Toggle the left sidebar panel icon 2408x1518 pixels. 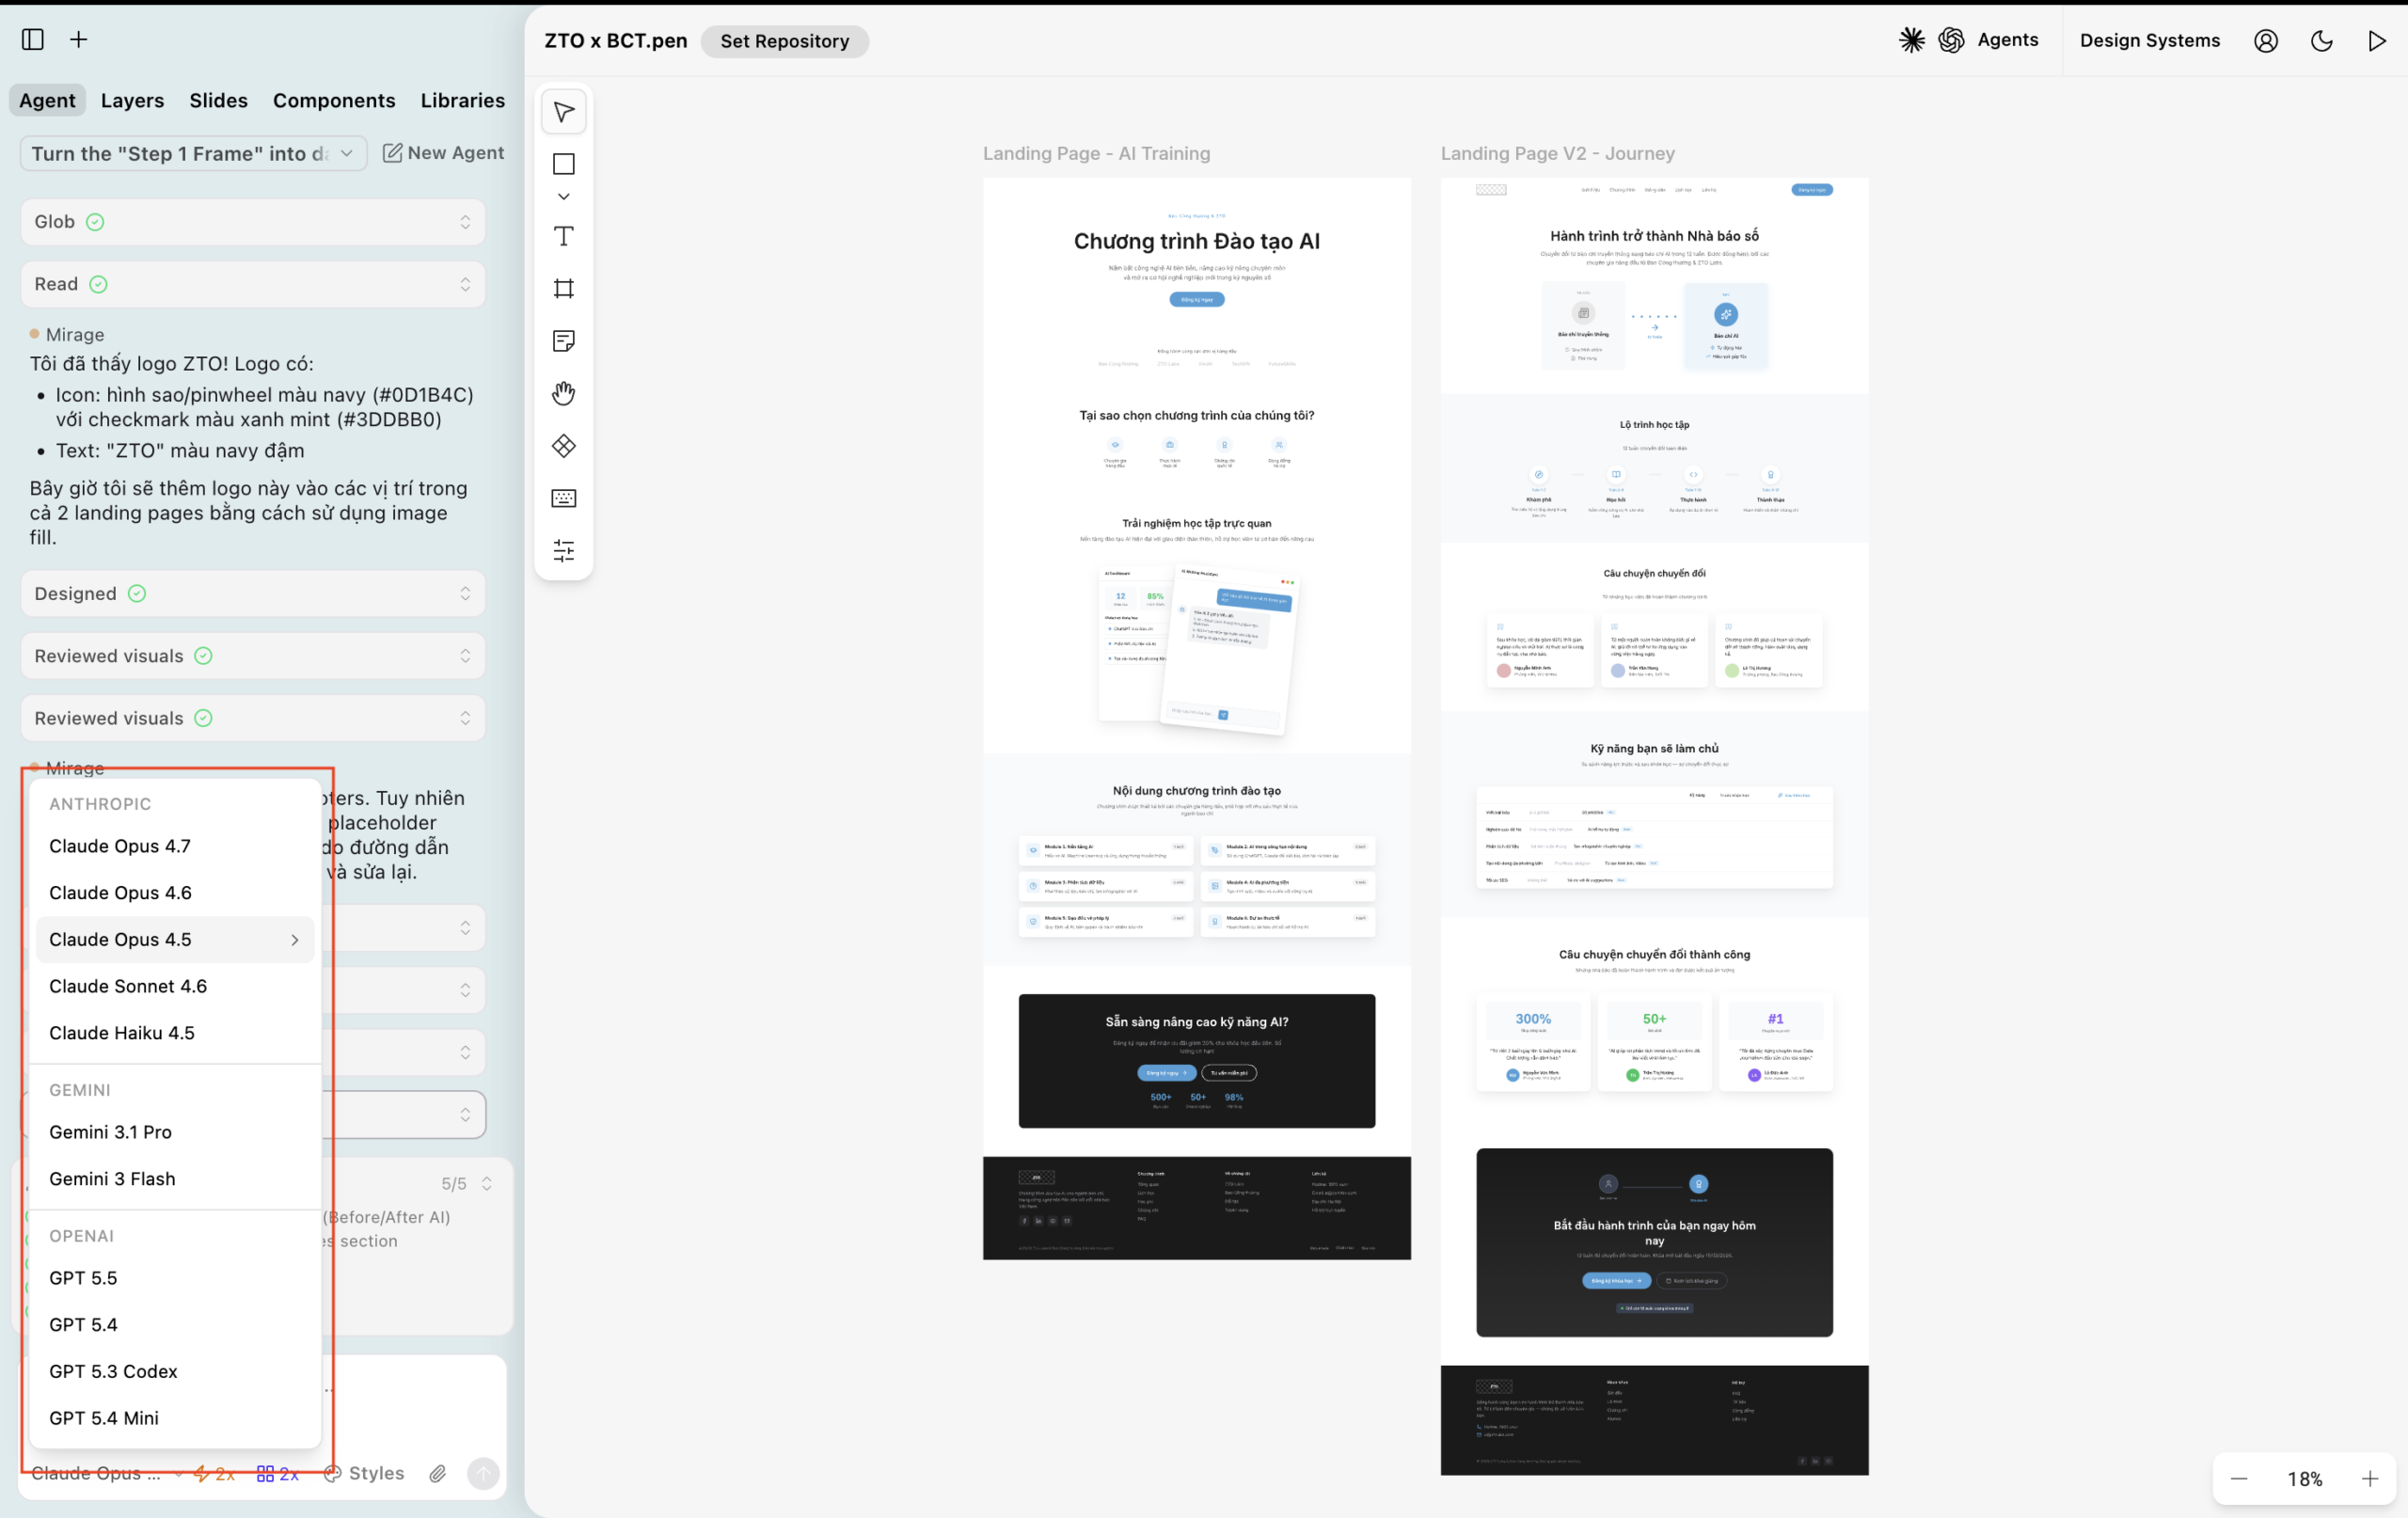[x=33, y=39]
